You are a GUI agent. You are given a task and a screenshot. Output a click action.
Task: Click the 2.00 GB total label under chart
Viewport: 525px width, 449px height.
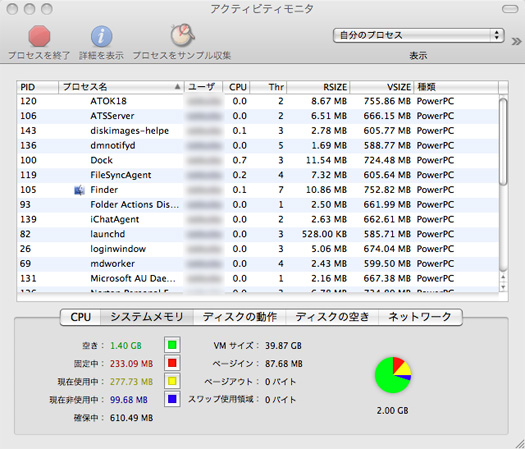pyautogui.click(x=392, y=410)
